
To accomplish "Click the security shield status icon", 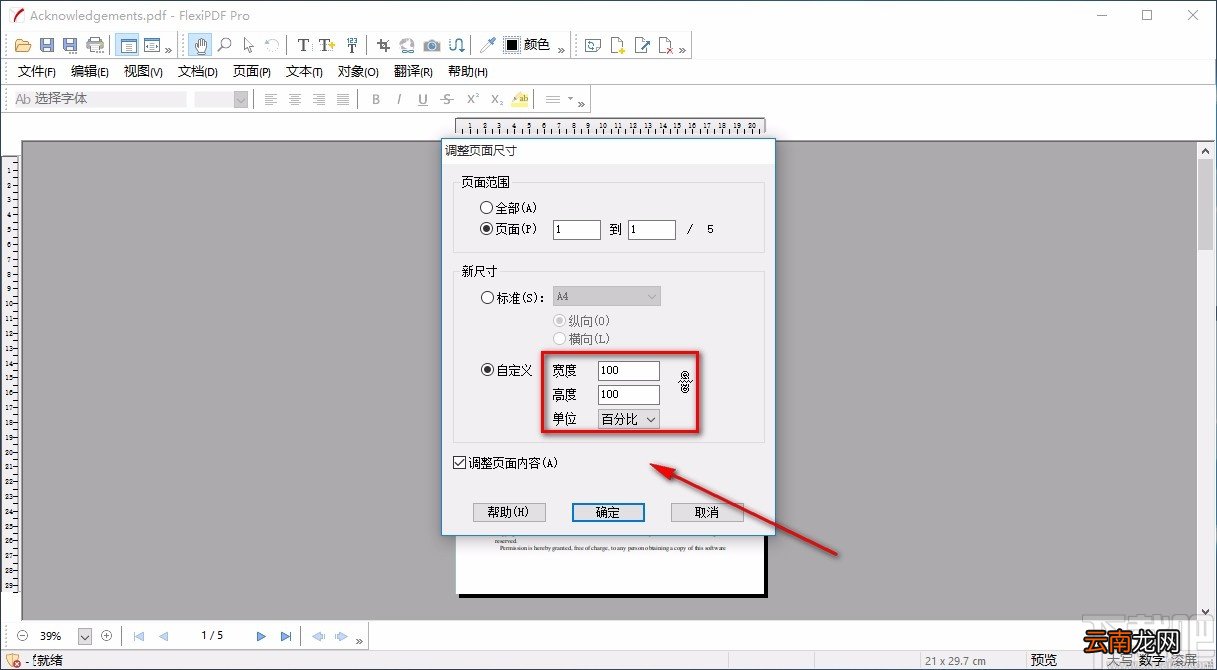I will pos(15,661).
